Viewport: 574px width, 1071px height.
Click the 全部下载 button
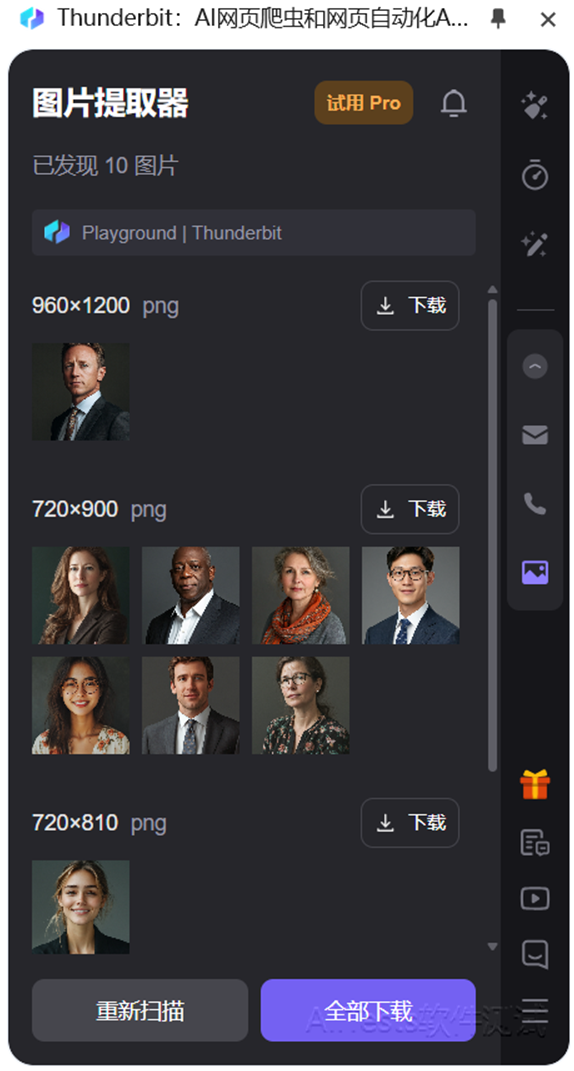[x=368, y=1010]
